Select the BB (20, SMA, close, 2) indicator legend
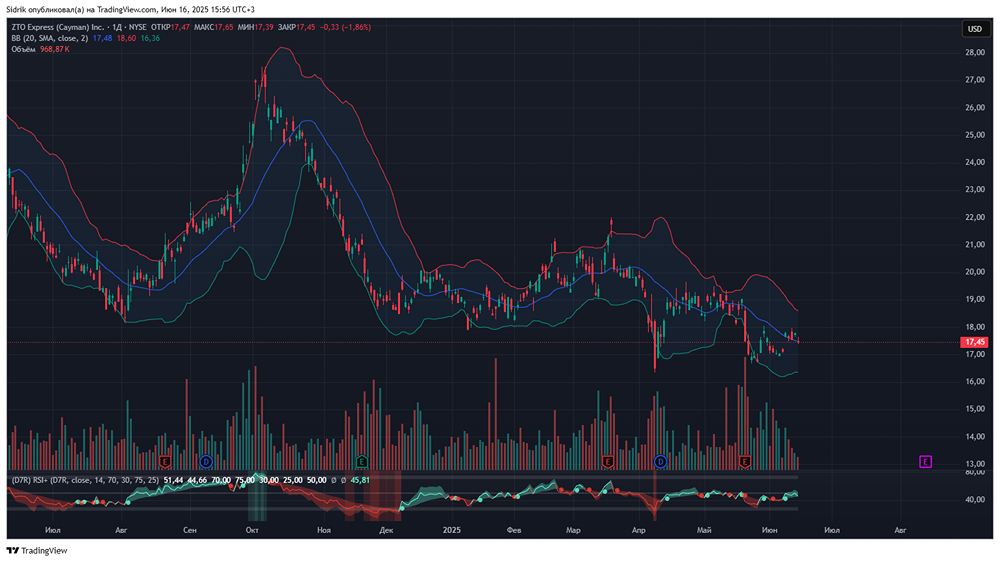1000x562 pixels. [x=49, y=38]
